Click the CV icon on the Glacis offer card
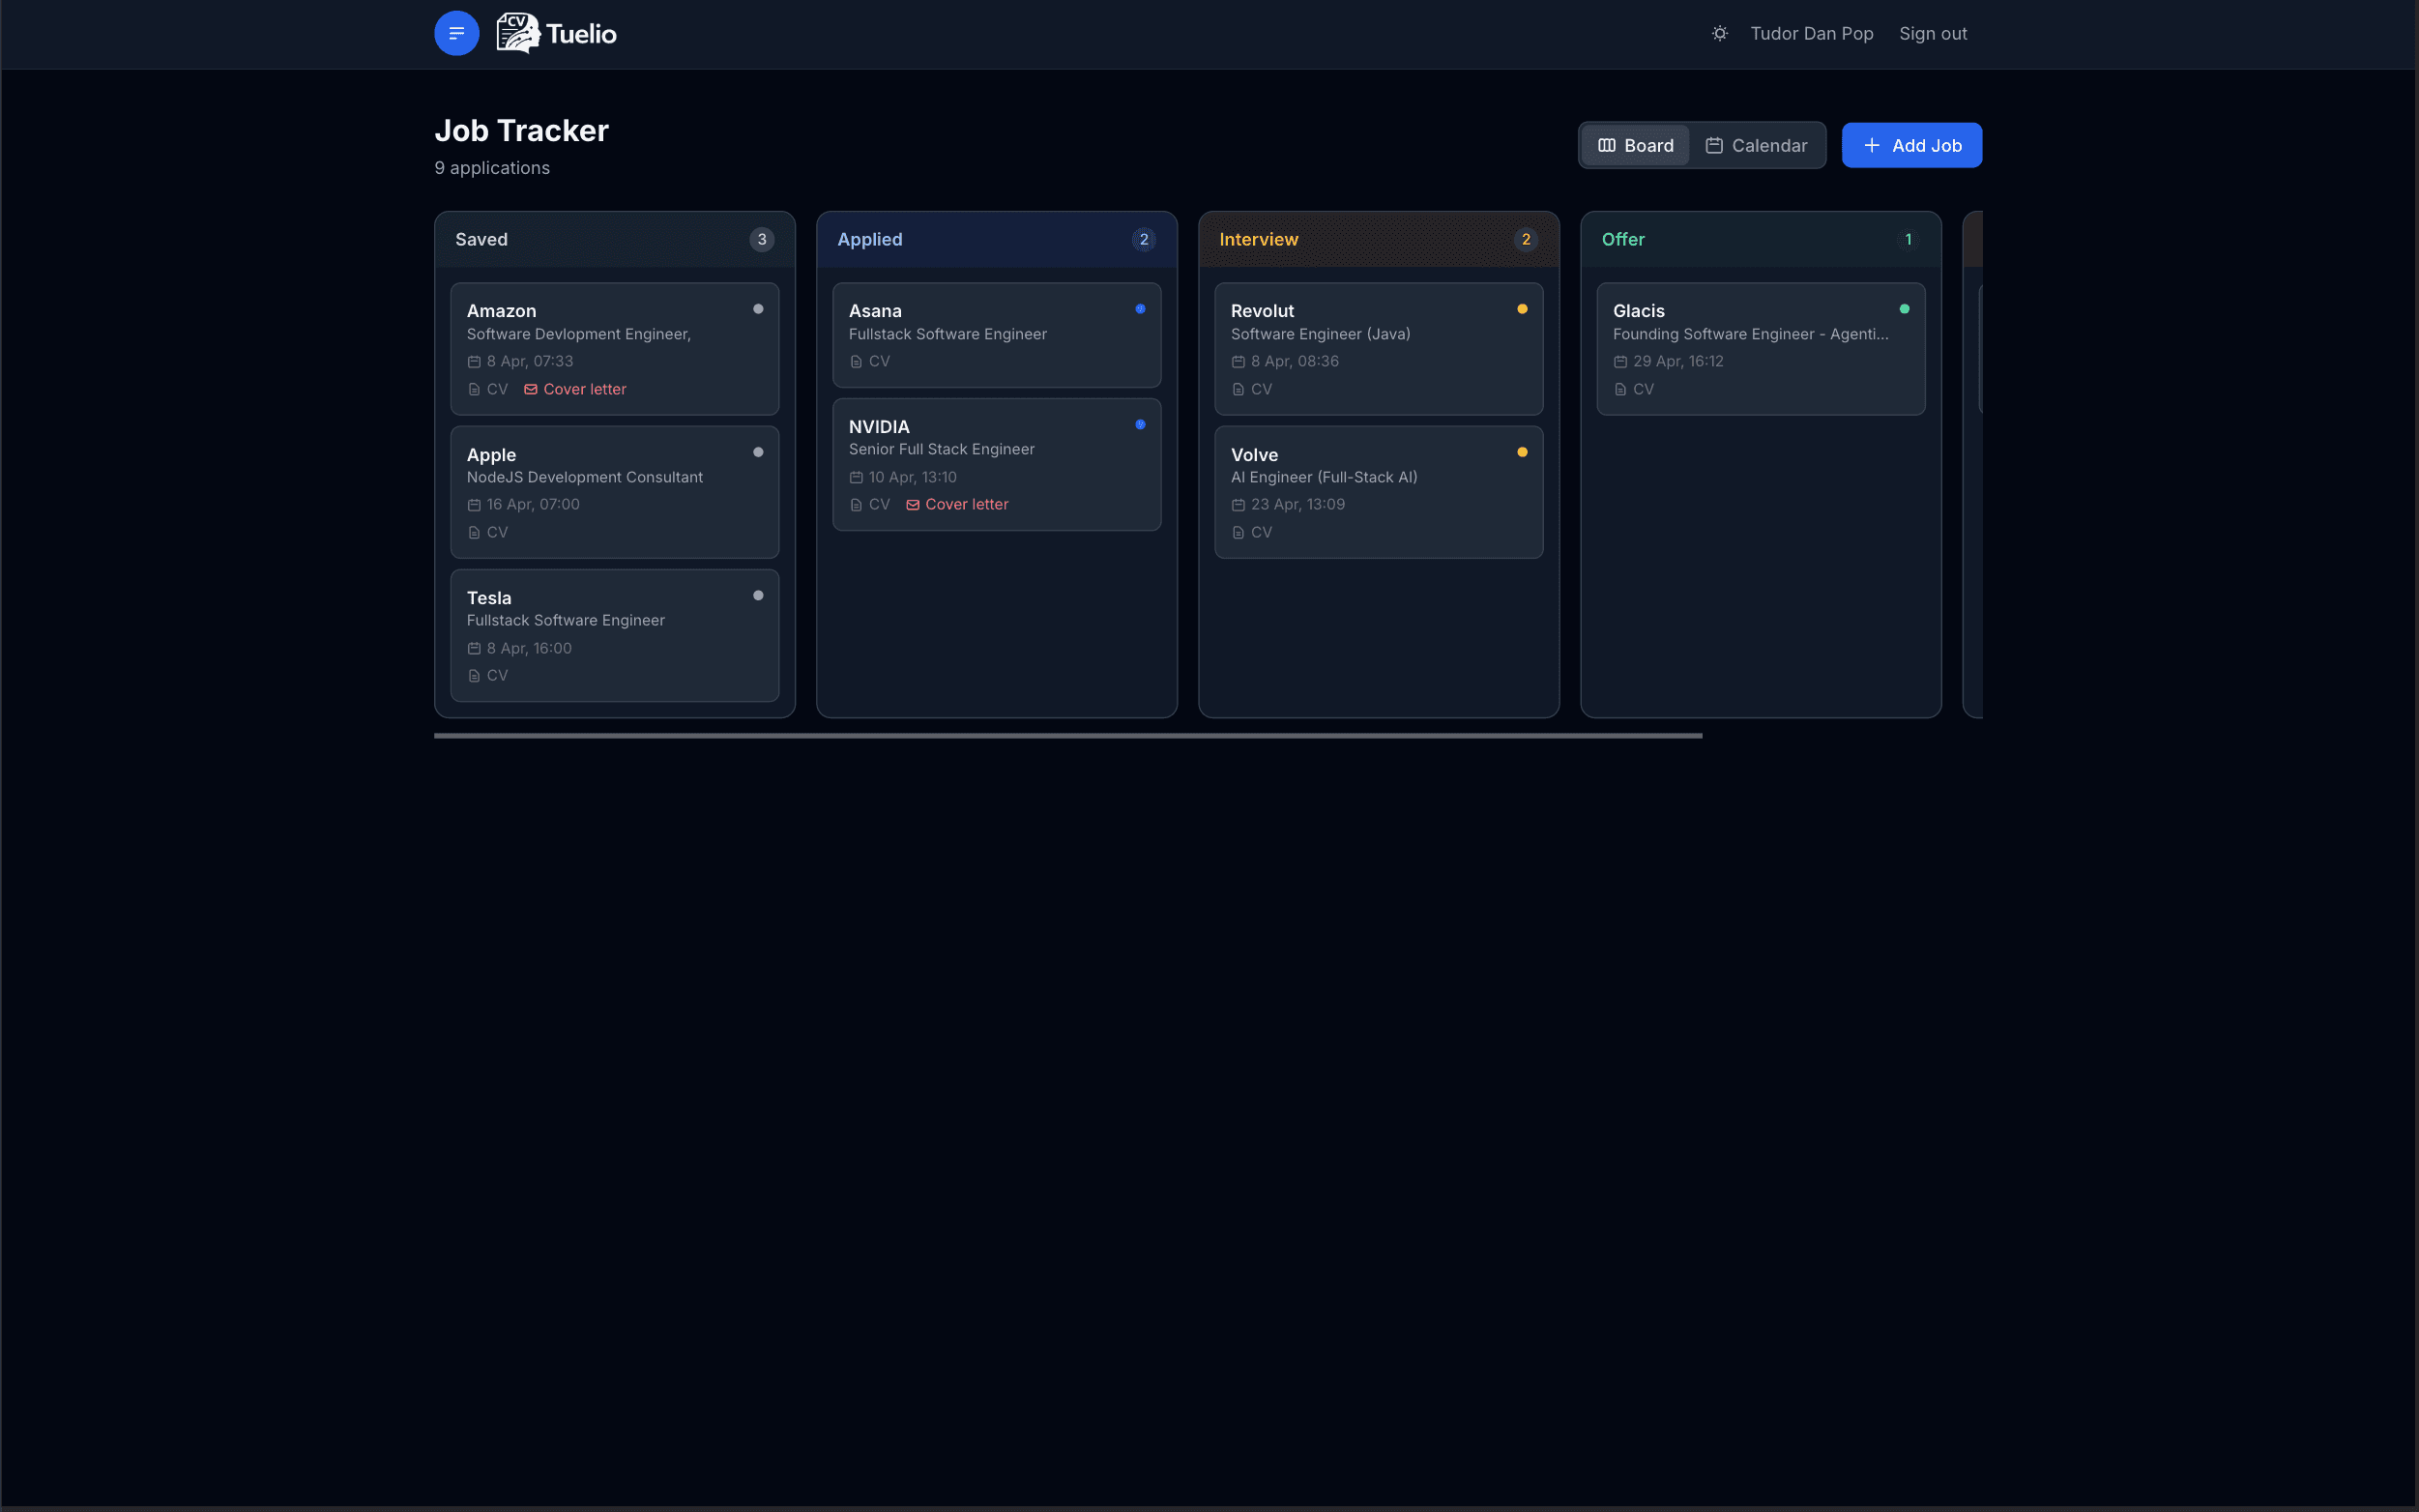The width and height of the screenshot is (2419, 1512). point(1620,389)
